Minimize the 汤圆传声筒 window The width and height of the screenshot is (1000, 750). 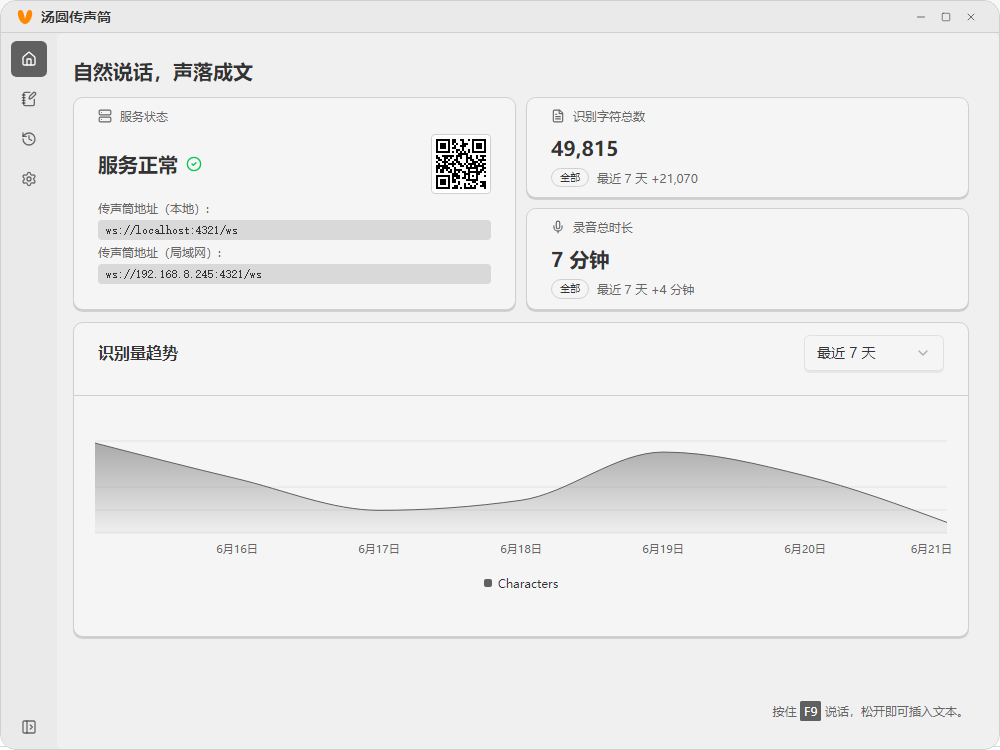click(x=921, y=17)
